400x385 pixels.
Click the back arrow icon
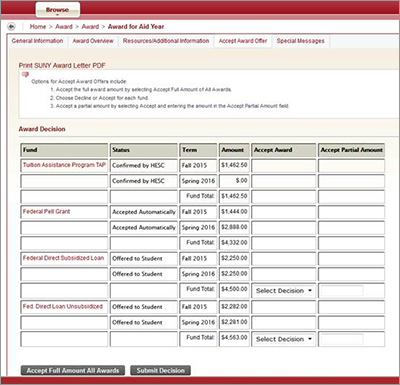tap(12, 27)
